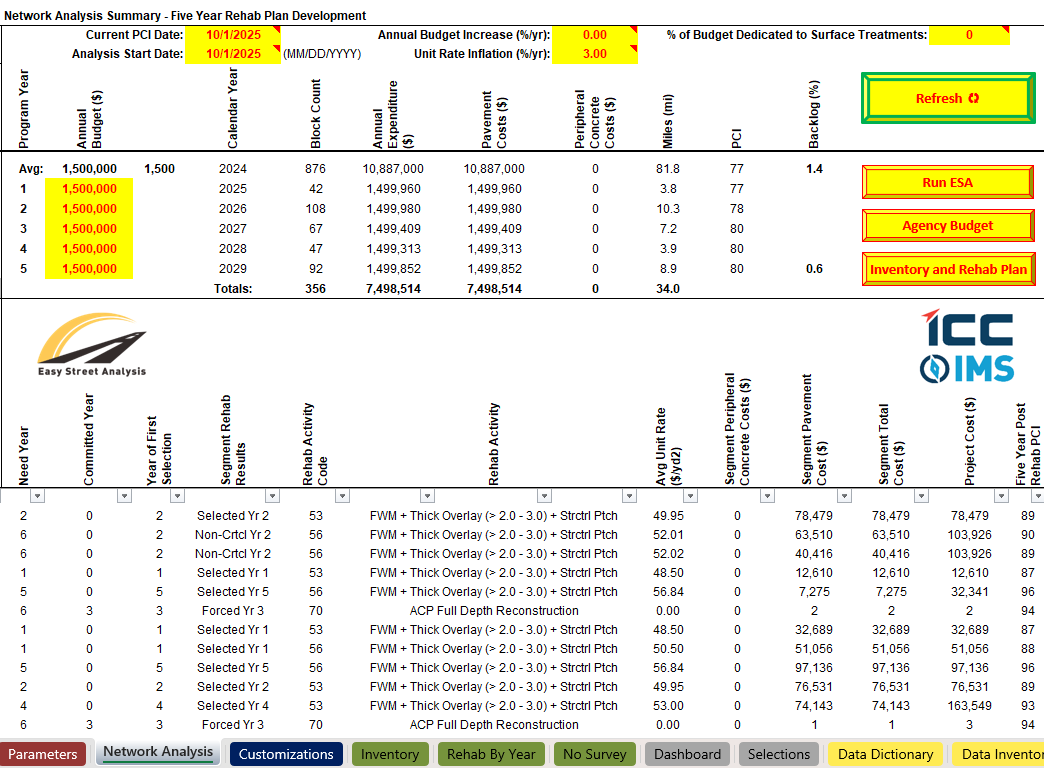Select the Program Year 1 annual budget cell
The height and width of the screenshot is (768, 1044).
89,189
